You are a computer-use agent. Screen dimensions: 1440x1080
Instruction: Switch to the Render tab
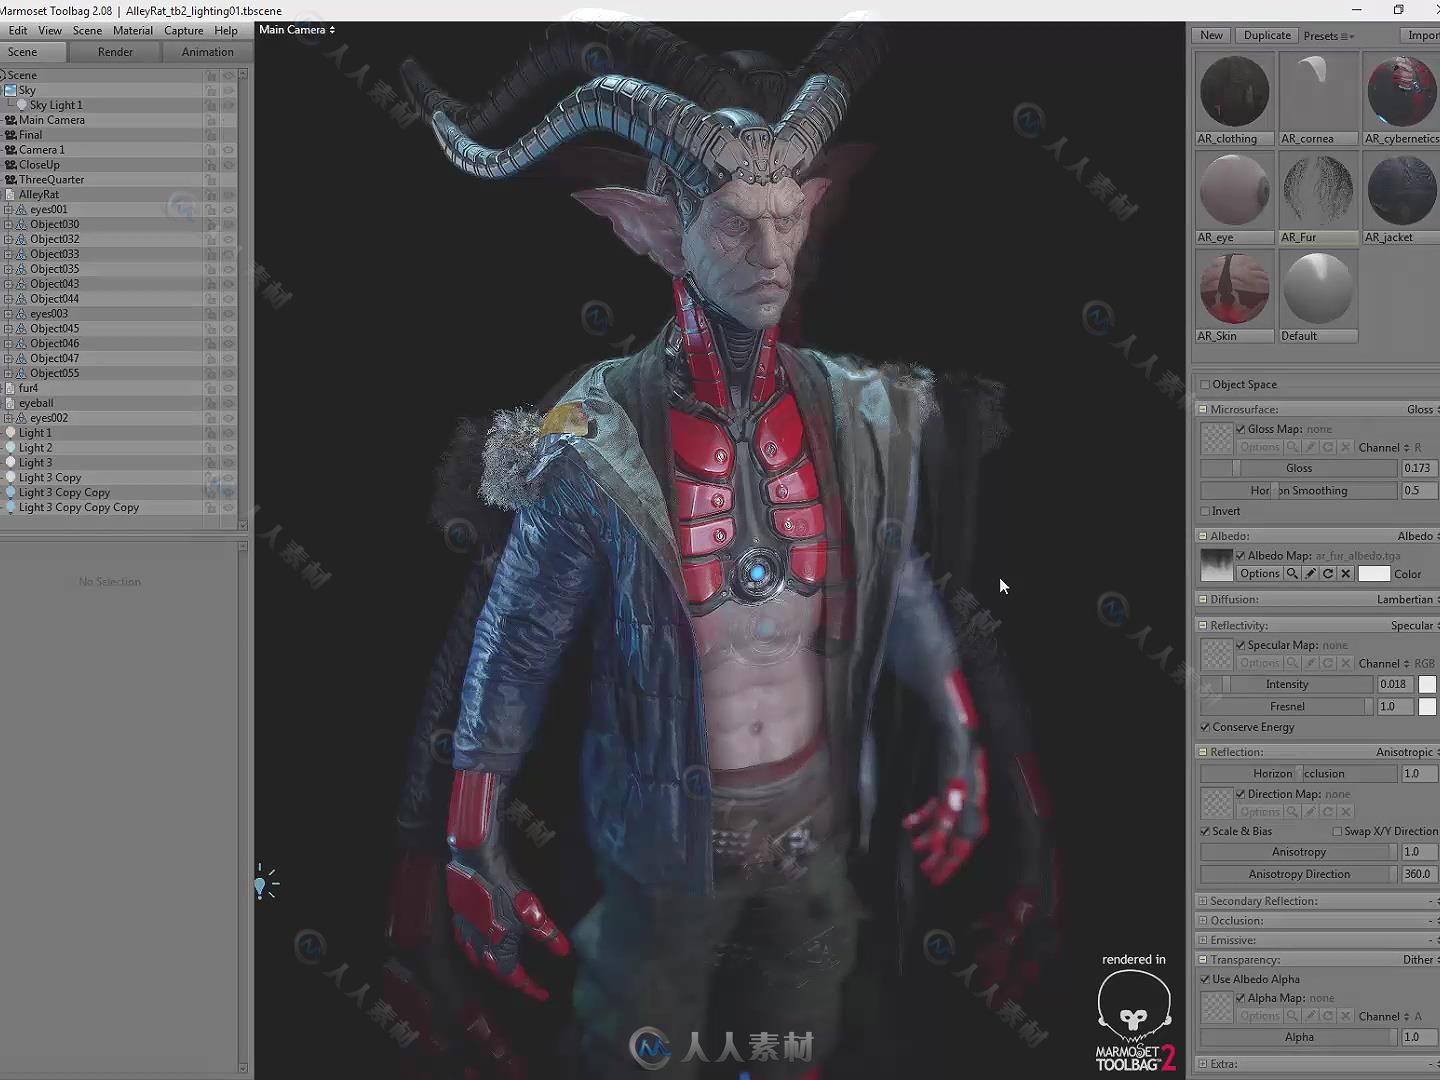115,52
